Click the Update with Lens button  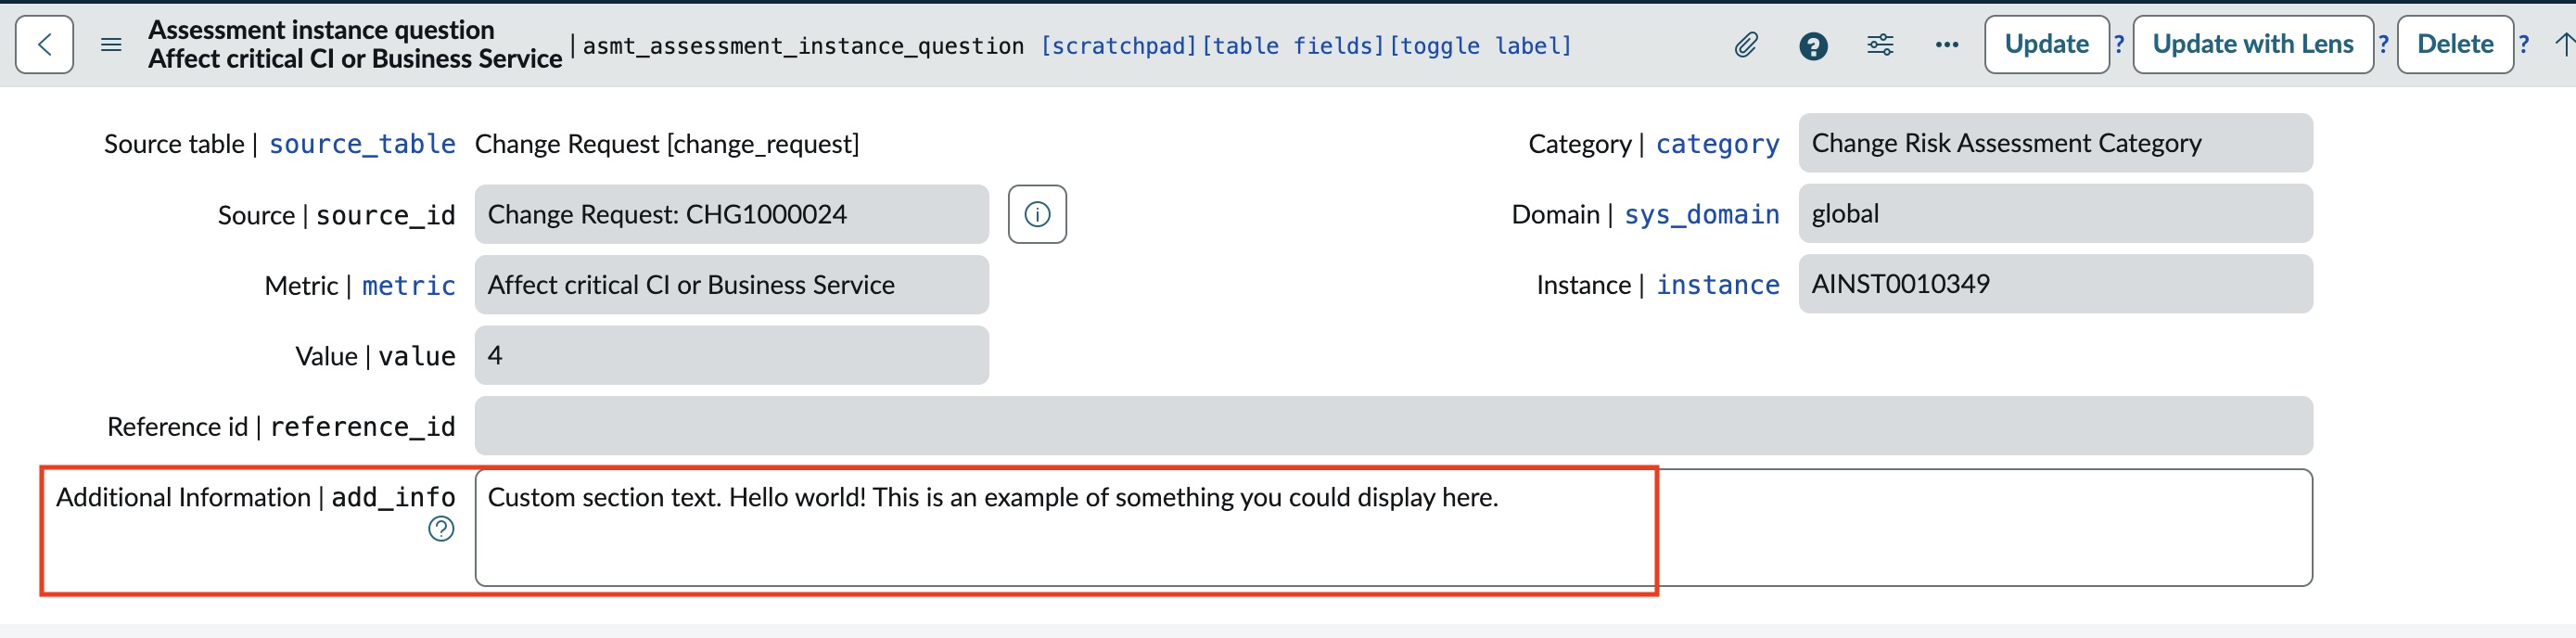click(x=2252, y=45)
